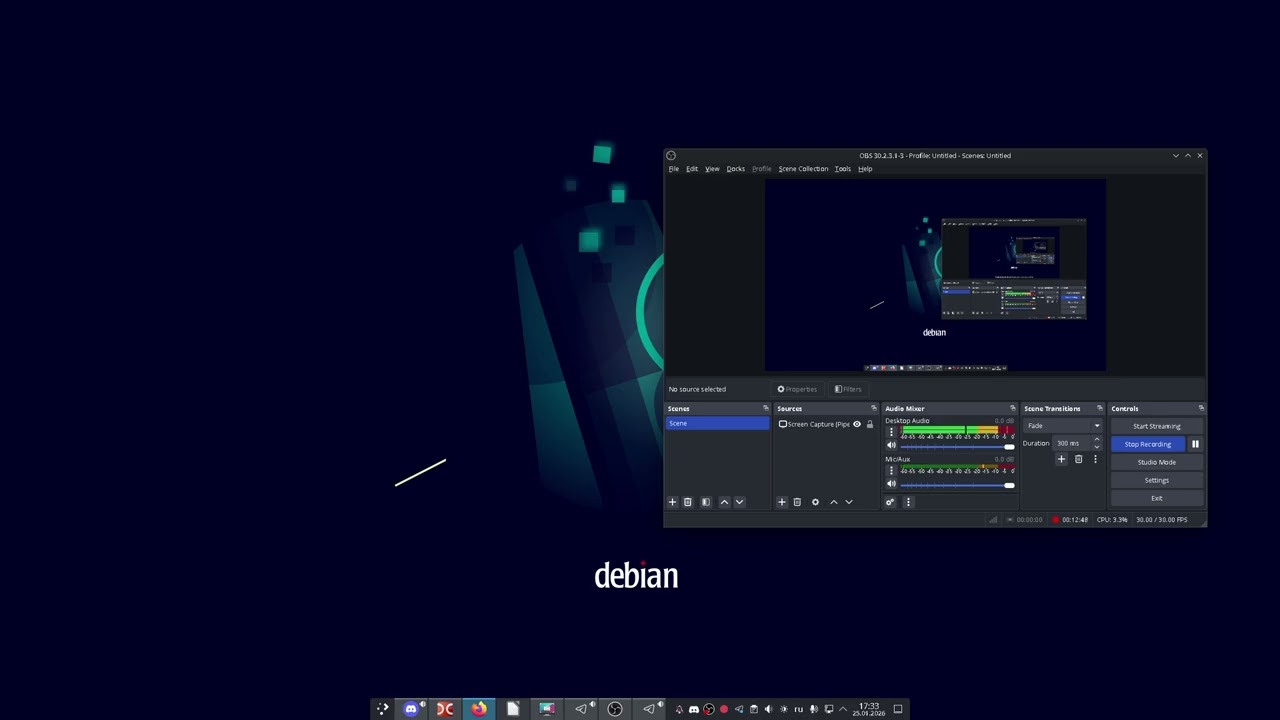Open Fade transition dropdown
Image resolution: width=1280 pixels, height=720 pixels.
tap(1062, 426)
